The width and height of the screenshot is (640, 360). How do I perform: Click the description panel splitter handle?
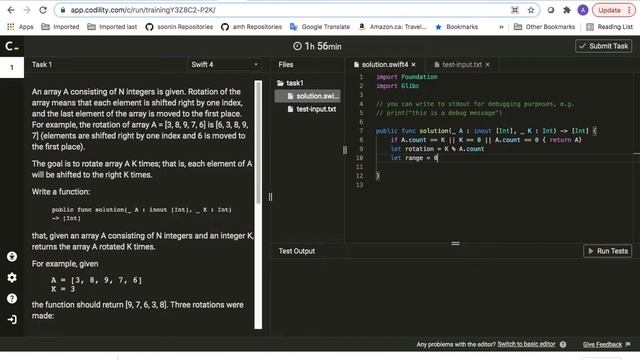270,197
